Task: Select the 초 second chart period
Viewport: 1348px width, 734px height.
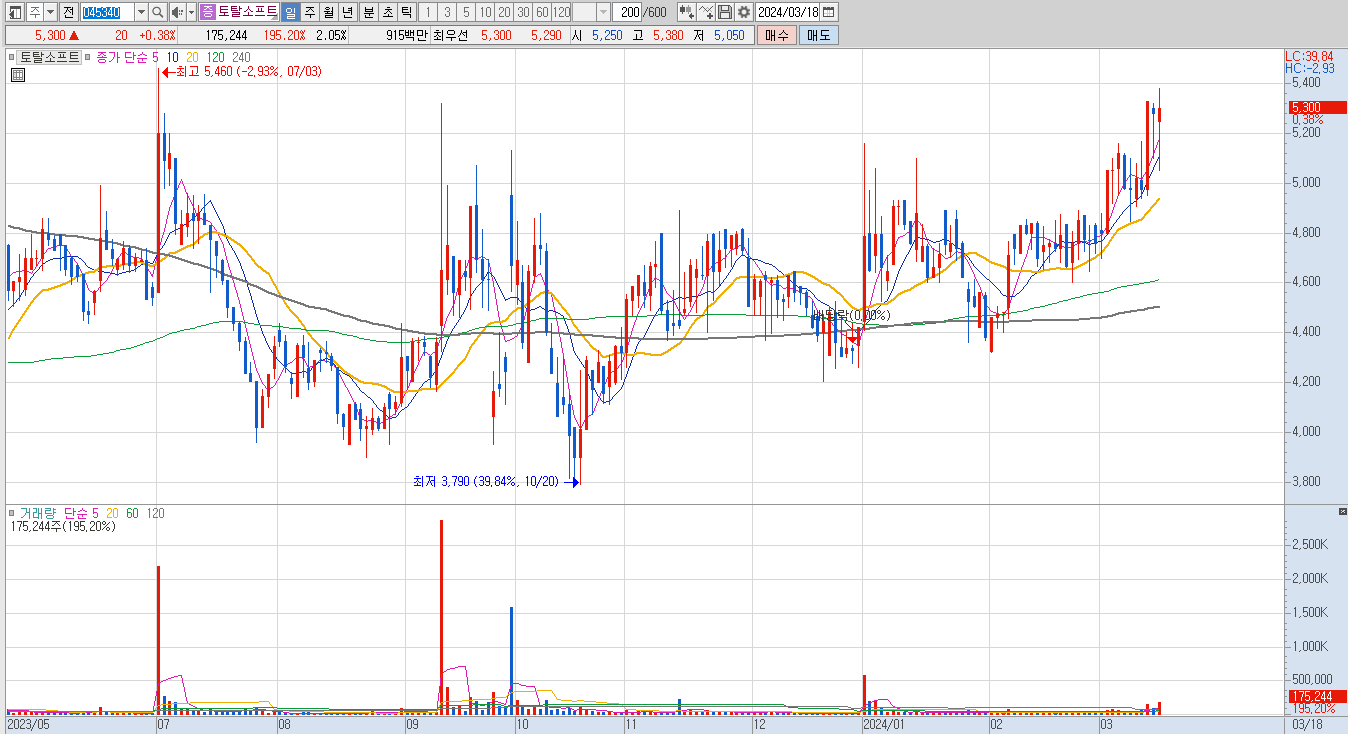Action: click(x=387, y=12)
